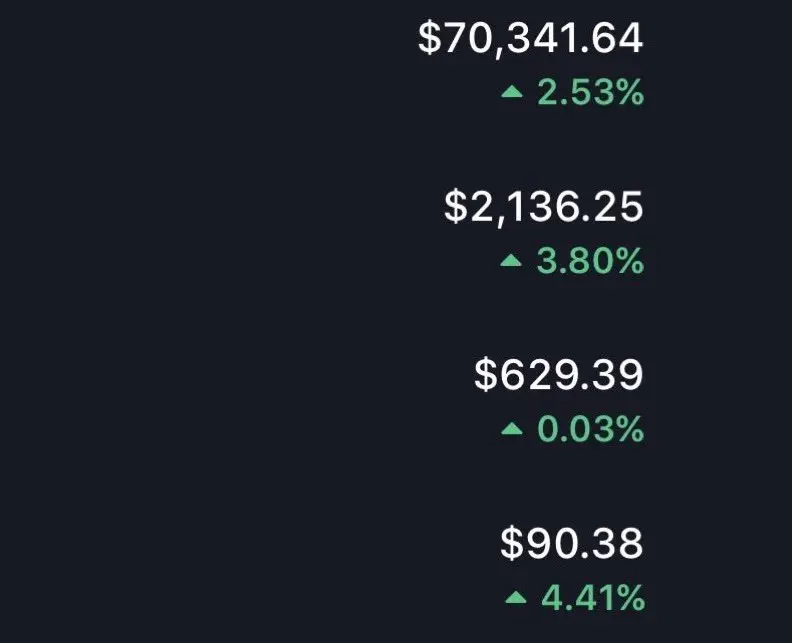Click the green up arrow beside 4.41%
This screenshot has width=792, height=643.
tap(516, 598)
